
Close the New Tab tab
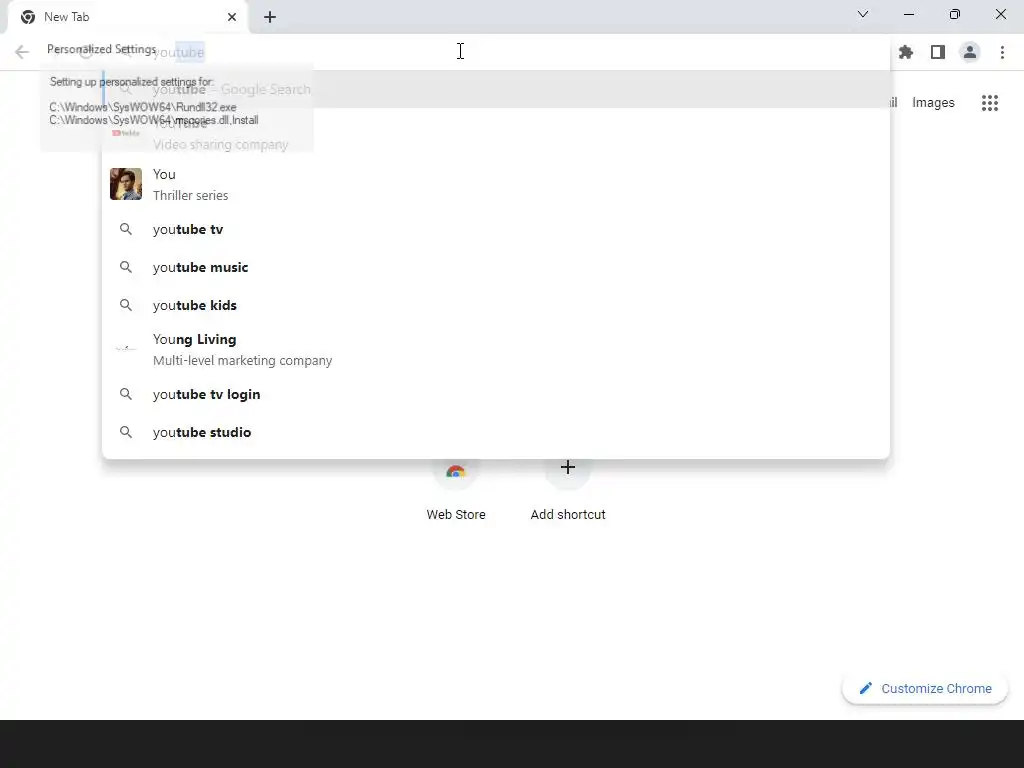coord(232,17)
